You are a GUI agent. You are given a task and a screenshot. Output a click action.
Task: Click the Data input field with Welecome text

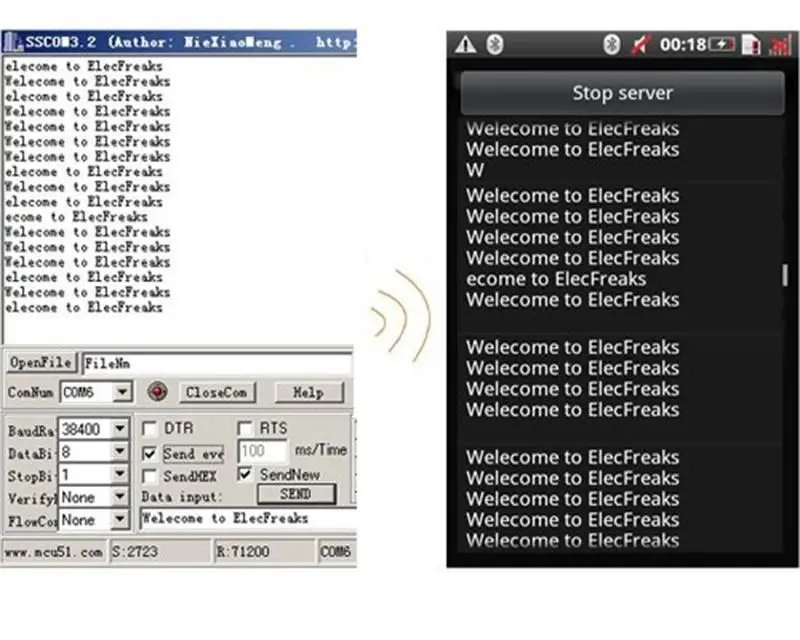[247, 519]
